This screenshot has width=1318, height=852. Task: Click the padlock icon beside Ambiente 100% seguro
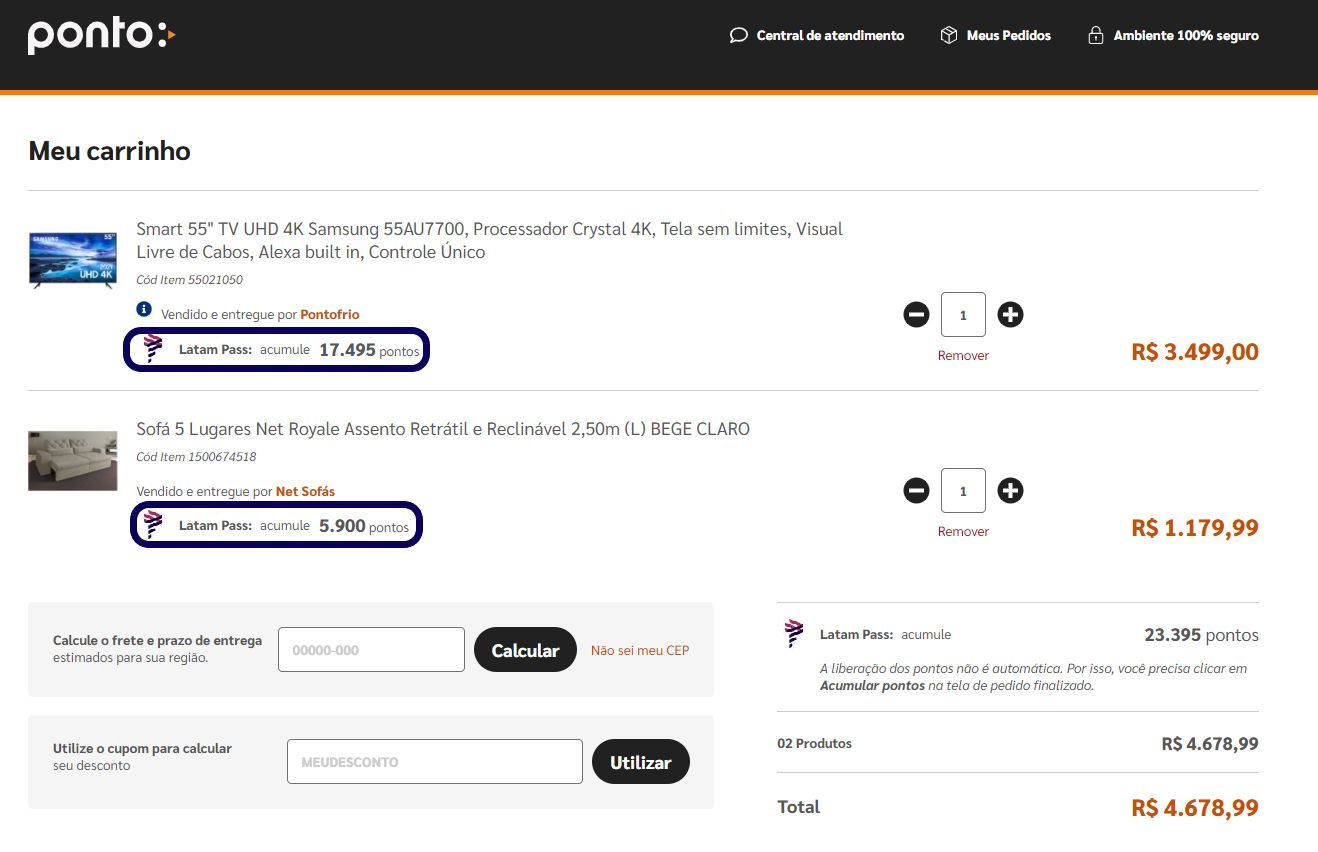tap(1096, 36)
